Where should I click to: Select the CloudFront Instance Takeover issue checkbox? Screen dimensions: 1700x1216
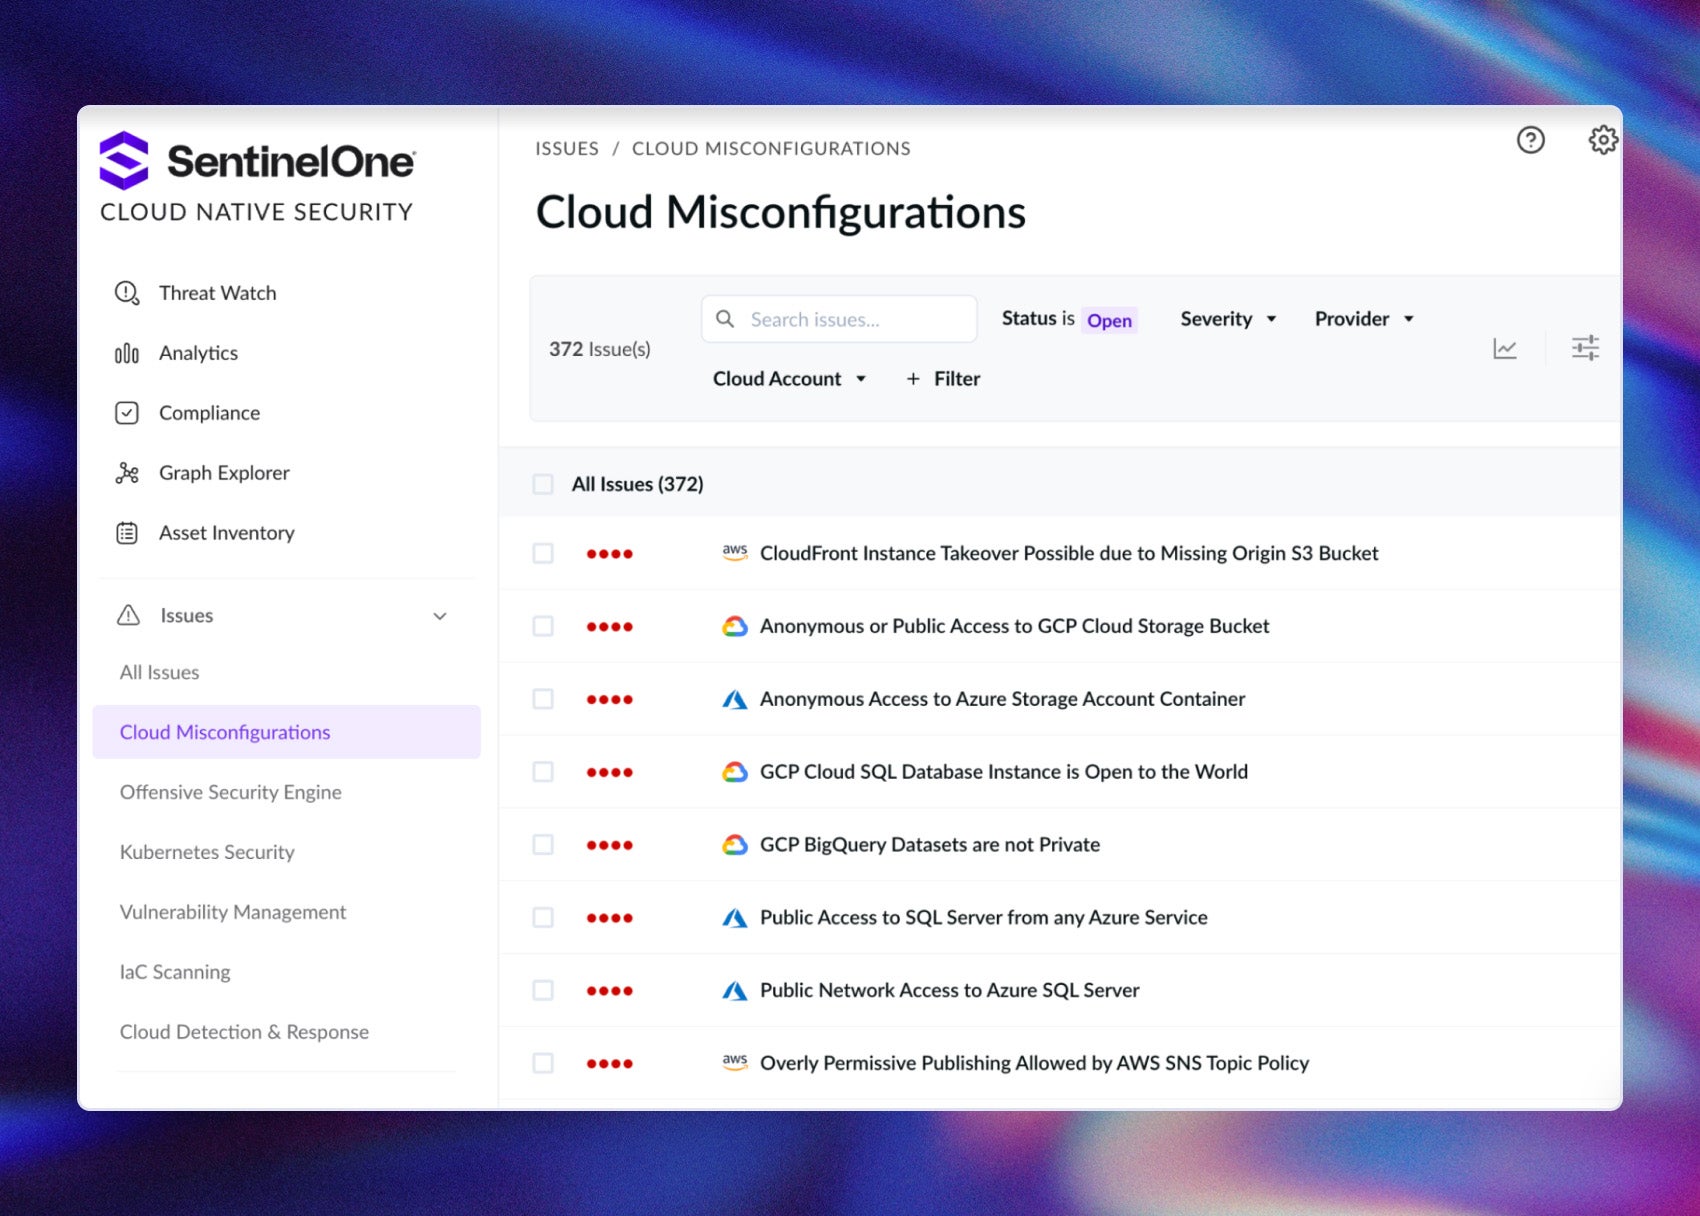543,553
